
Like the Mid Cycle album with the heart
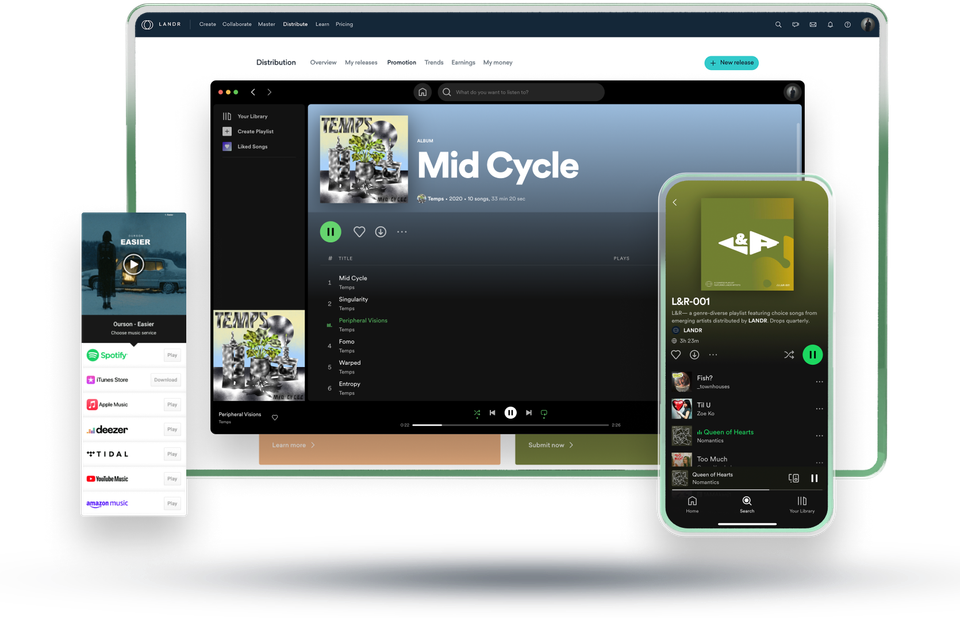pyautogui.click(x=359, y=231)
